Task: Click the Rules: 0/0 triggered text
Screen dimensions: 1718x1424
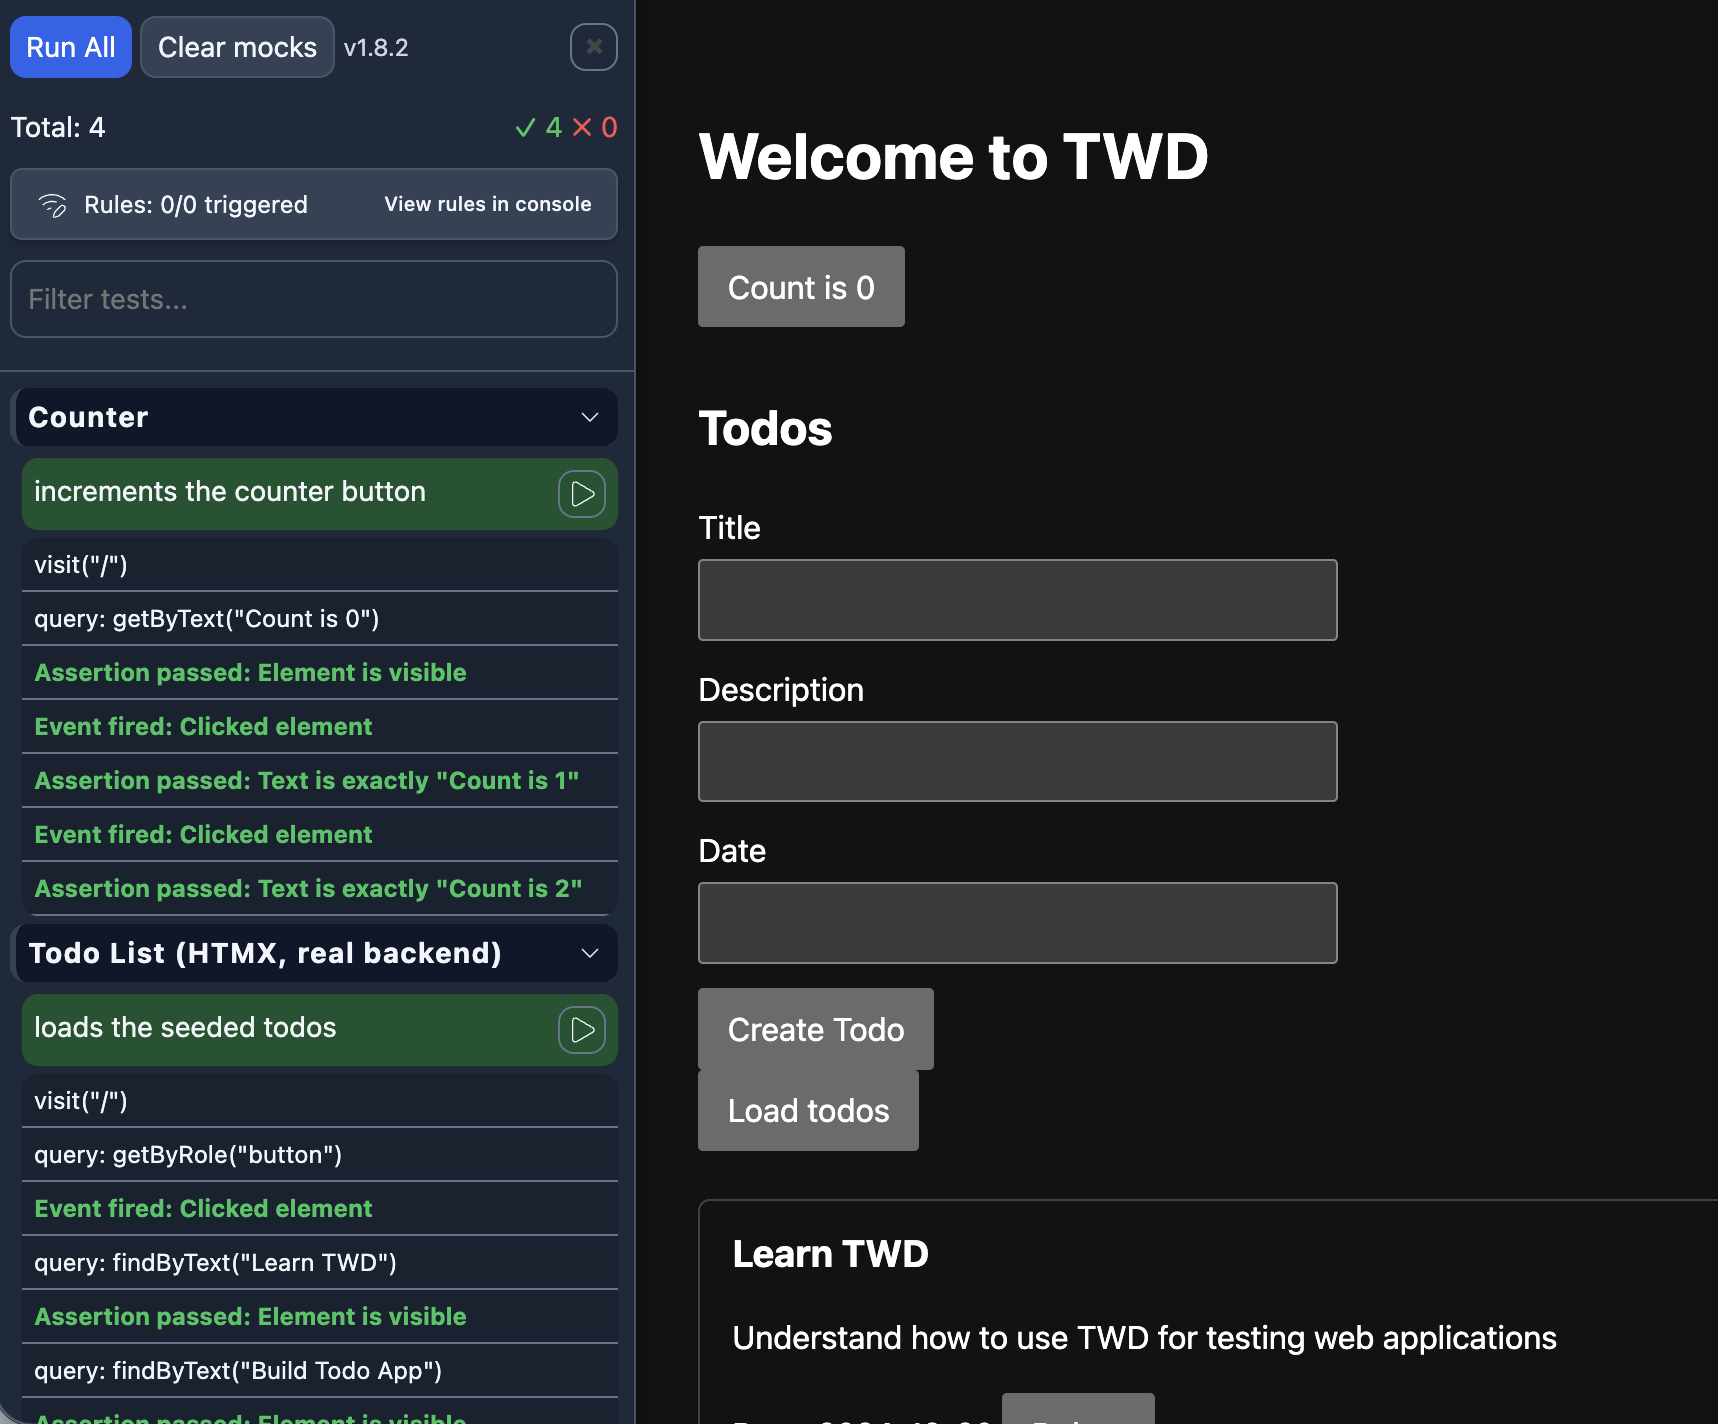Action: coord(196,205)
